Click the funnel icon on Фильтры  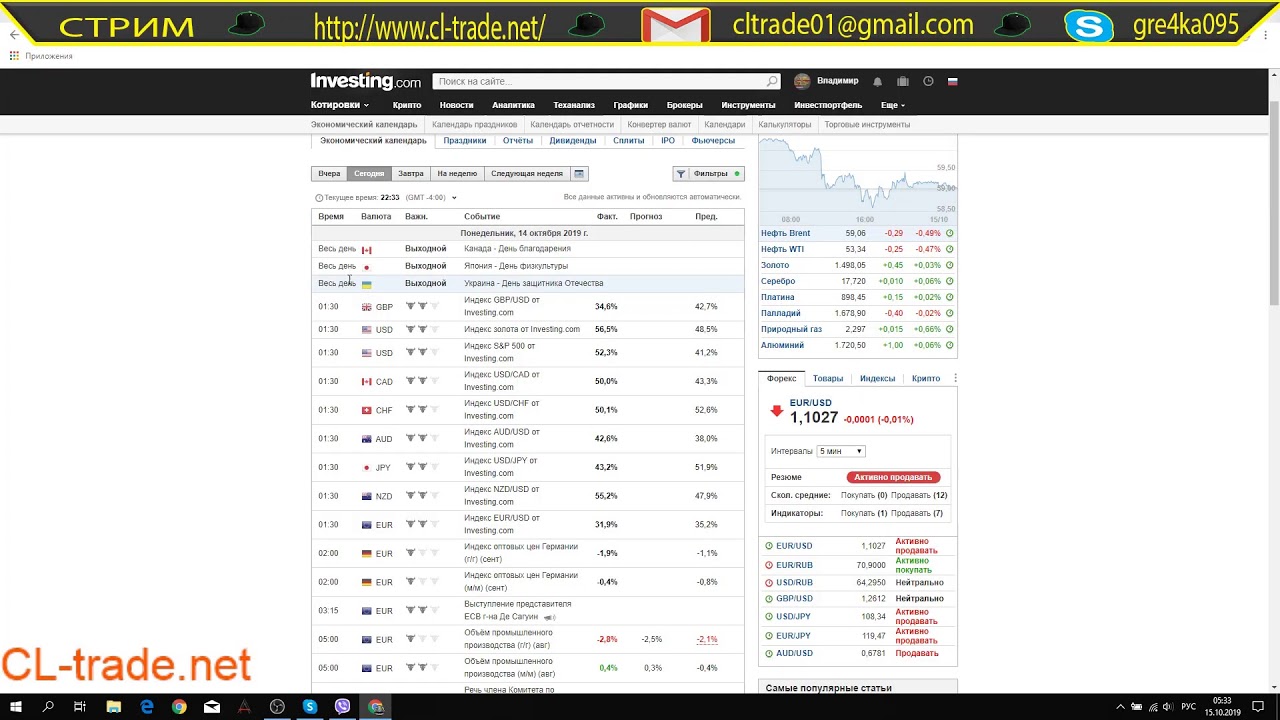(x=681, y=173)
